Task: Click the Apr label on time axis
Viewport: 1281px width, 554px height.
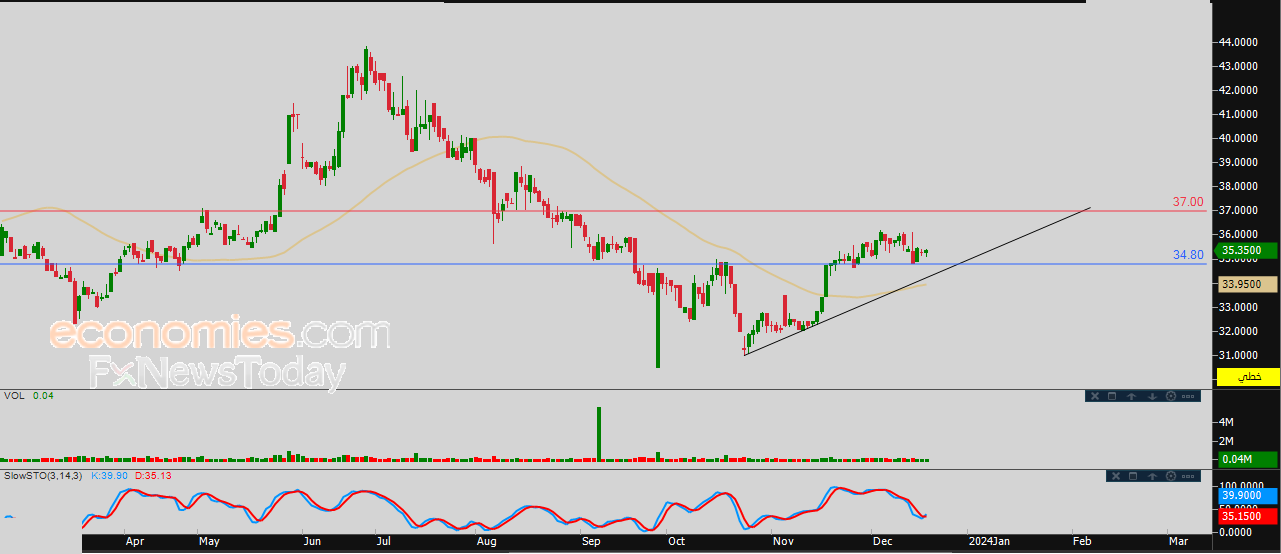Action: [x=135, y=541]
